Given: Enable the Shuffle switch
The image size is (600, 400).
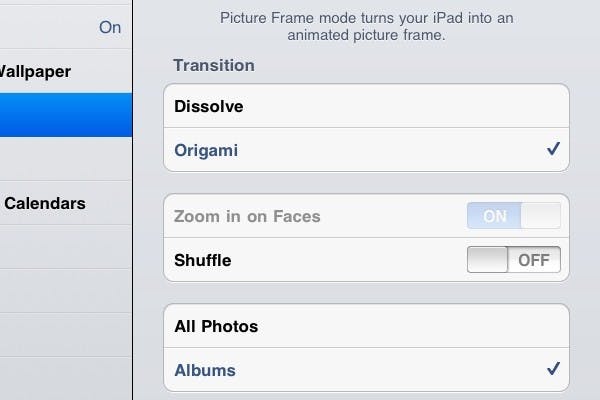Looking at the screenshot, I should coord(513,260).
